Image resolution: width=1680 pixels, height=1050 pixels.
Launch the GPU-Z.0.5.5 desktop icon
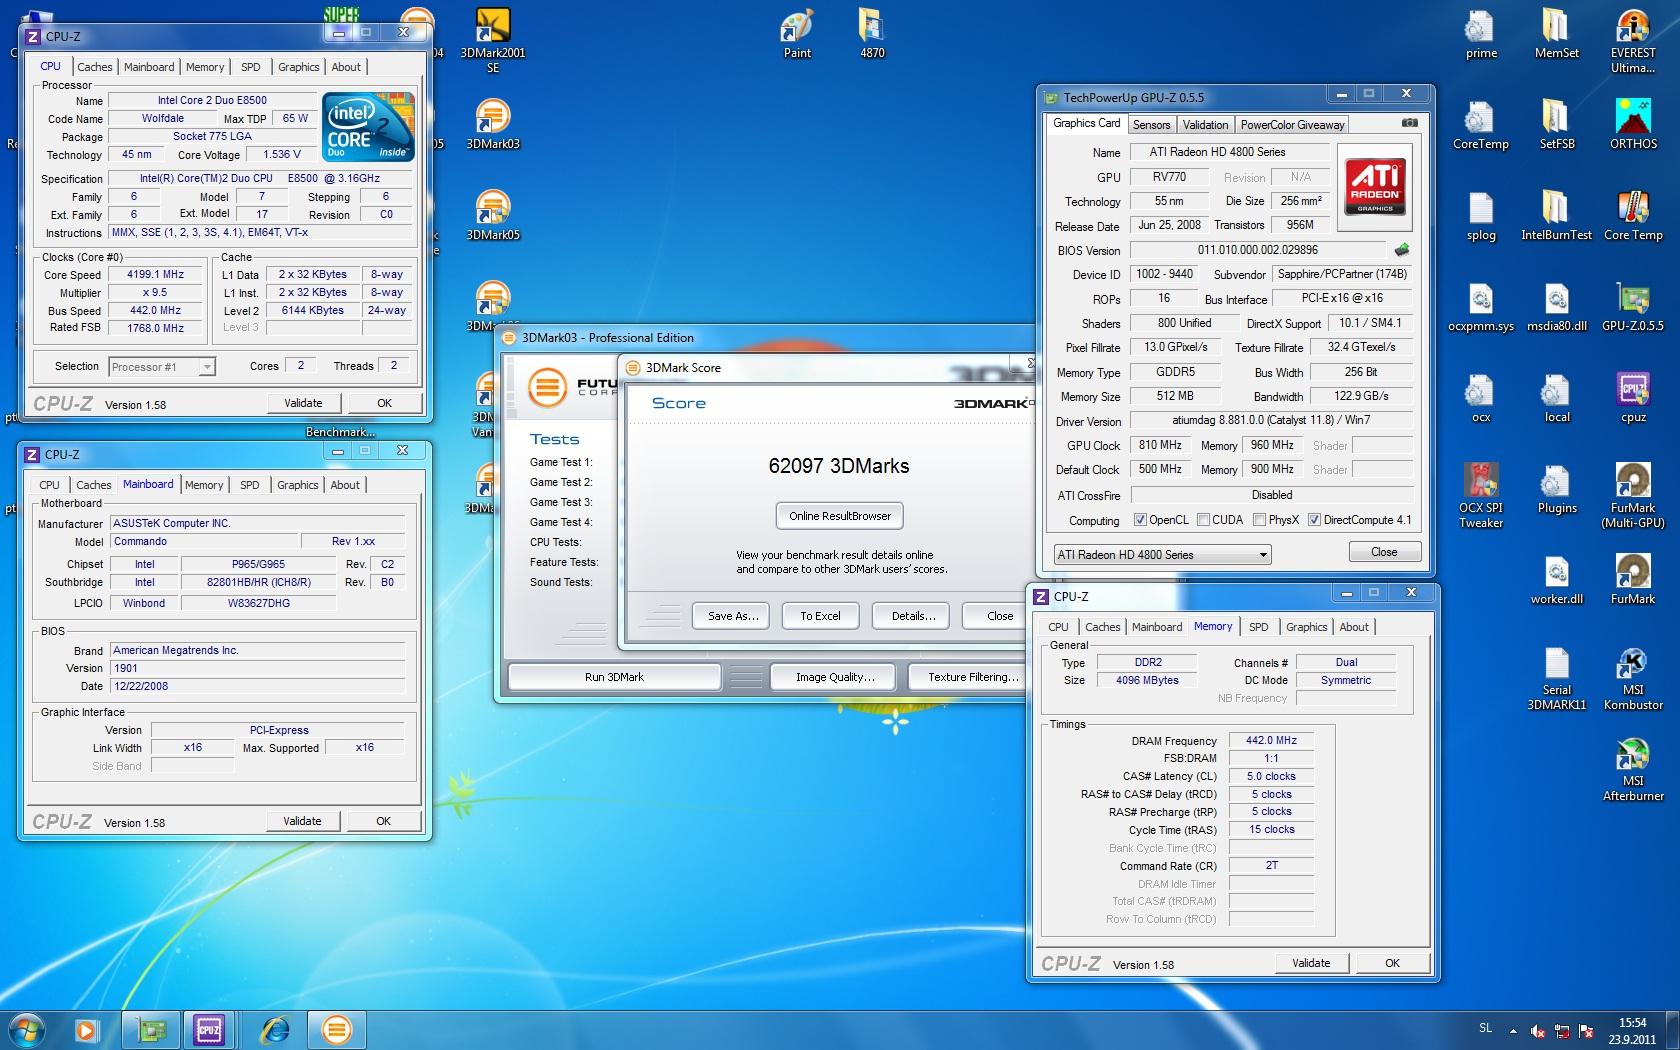pyautogui.click(x=1632, y=308)
